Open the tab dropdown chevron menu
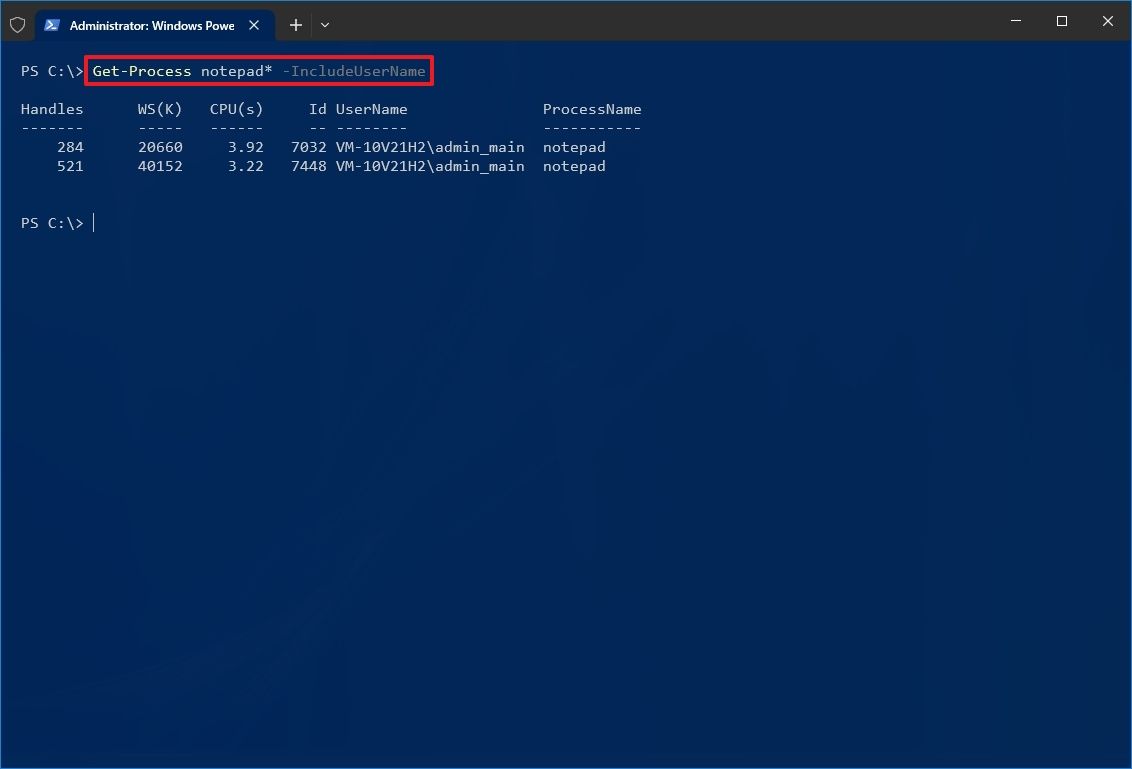 click(x=323, y=25)
